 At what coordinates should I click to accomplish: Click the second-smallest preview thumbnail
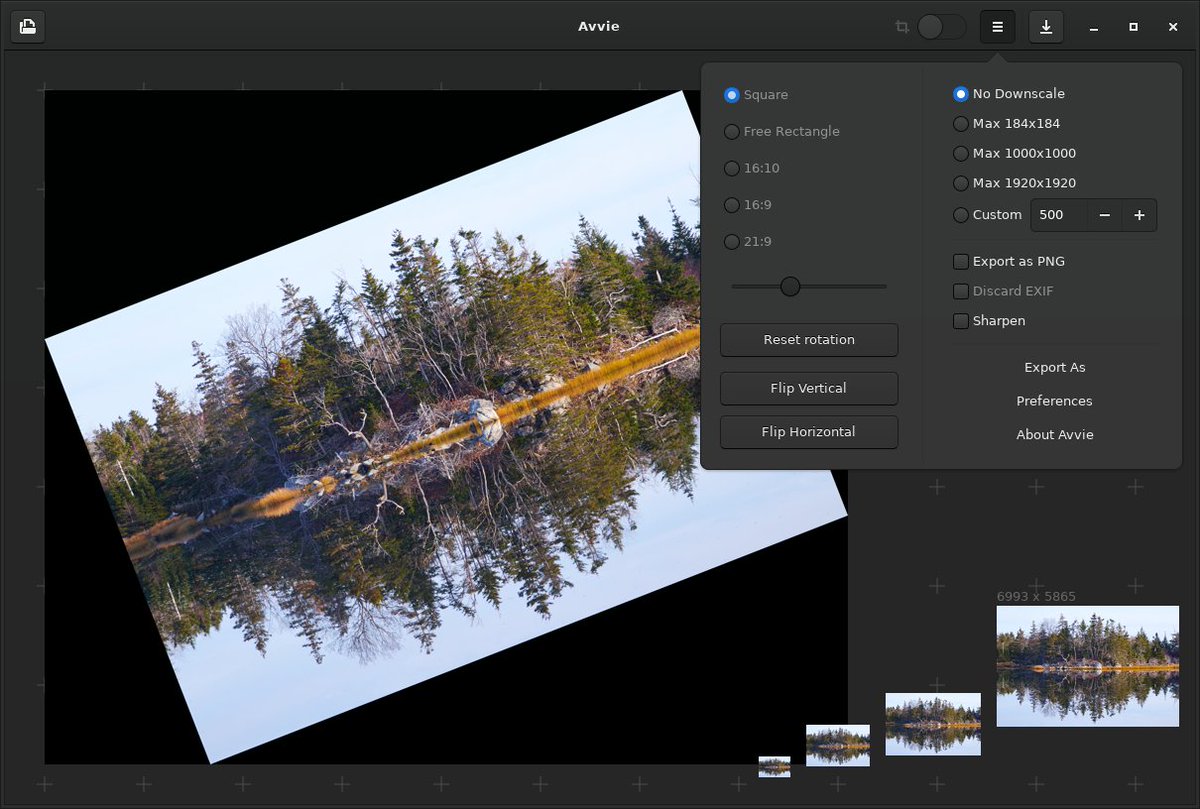pos(838,746)
